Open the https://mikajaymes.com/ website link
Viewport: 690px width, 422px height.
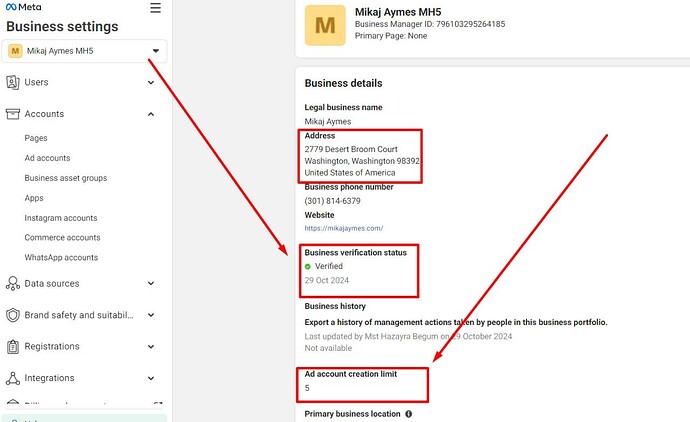[x=344, y=228]
